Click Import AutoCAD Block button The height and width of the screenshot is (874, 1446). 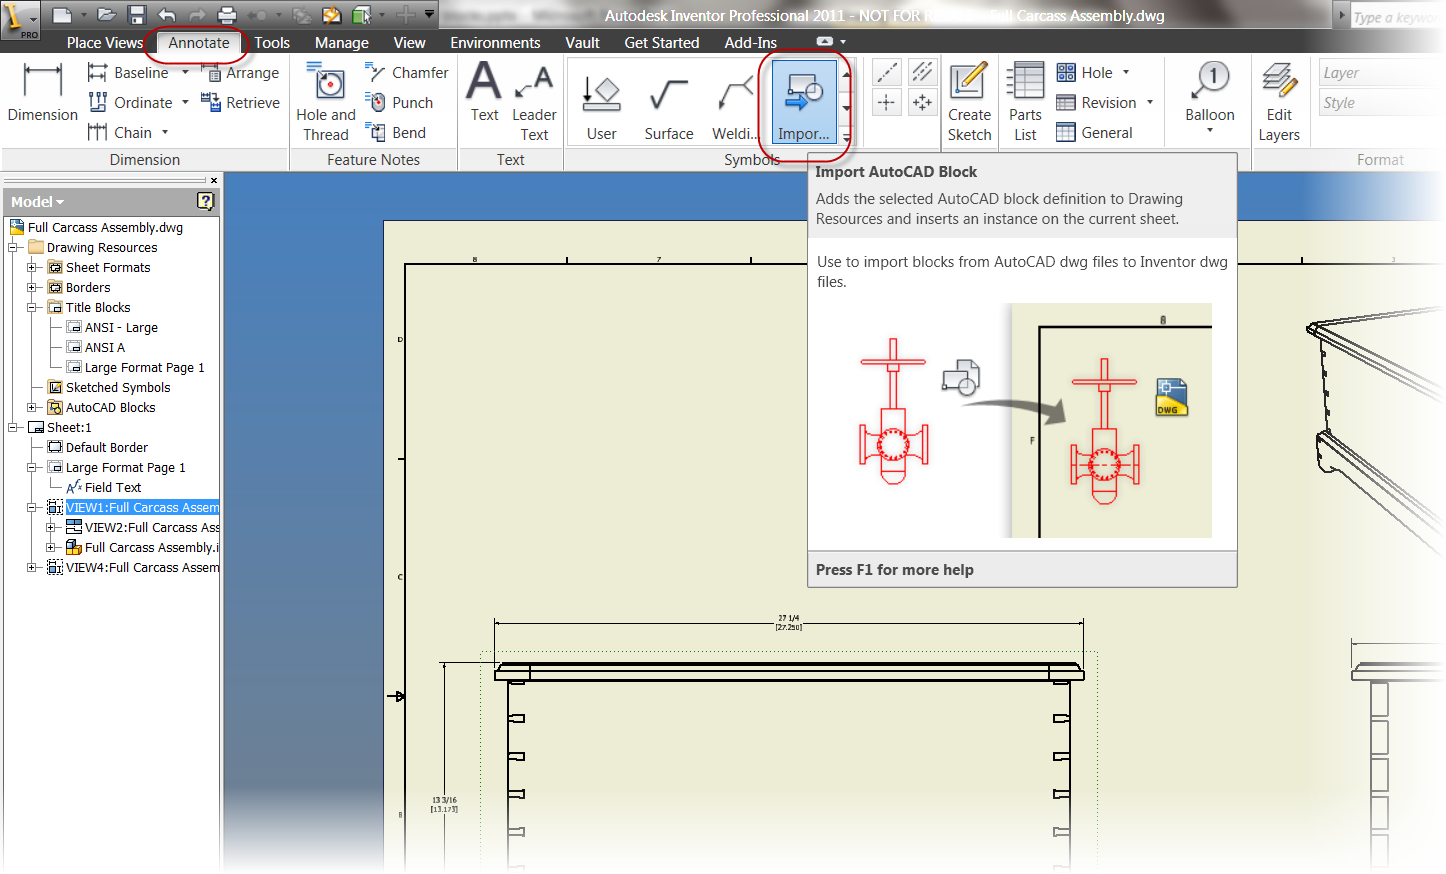click(804, 104)
